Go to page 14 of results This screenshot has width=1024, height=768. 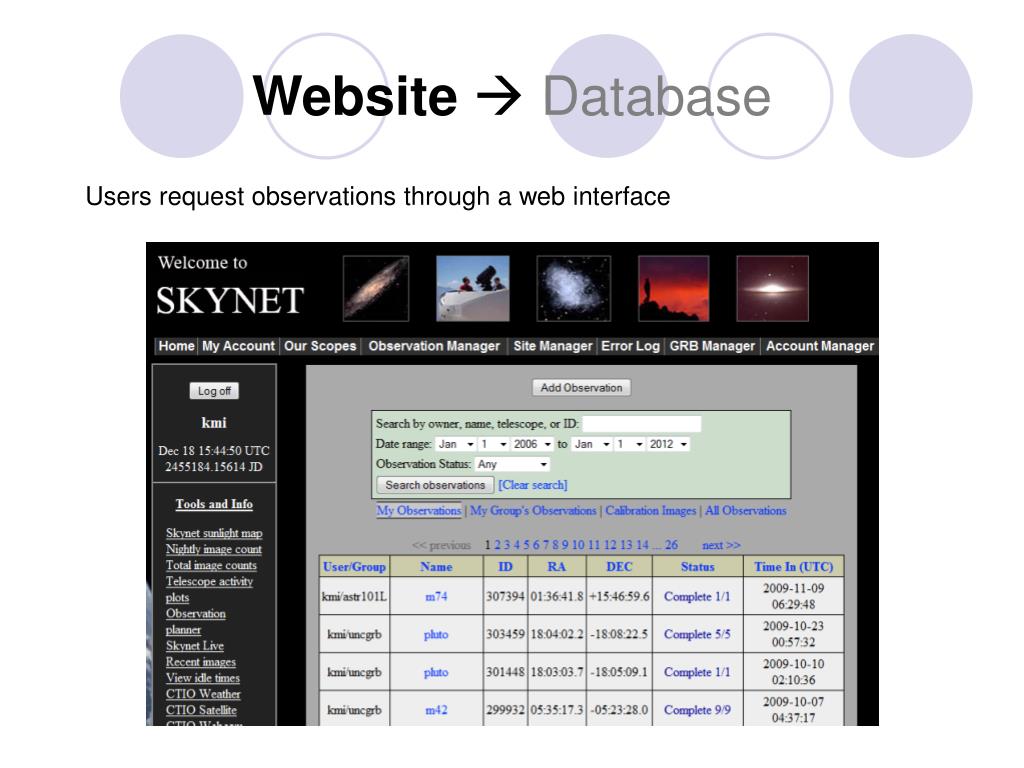pyautogui.click(x=643, y=545)
